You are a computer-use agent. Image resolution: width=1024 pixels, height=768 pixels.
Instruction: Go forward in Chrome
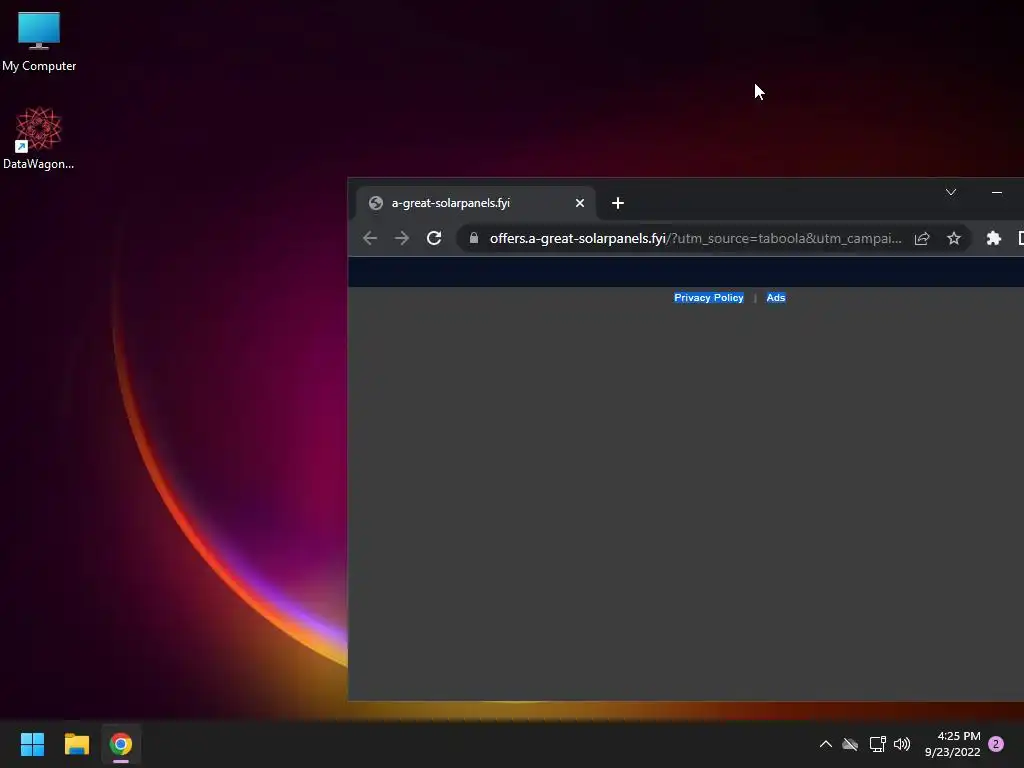402,238
